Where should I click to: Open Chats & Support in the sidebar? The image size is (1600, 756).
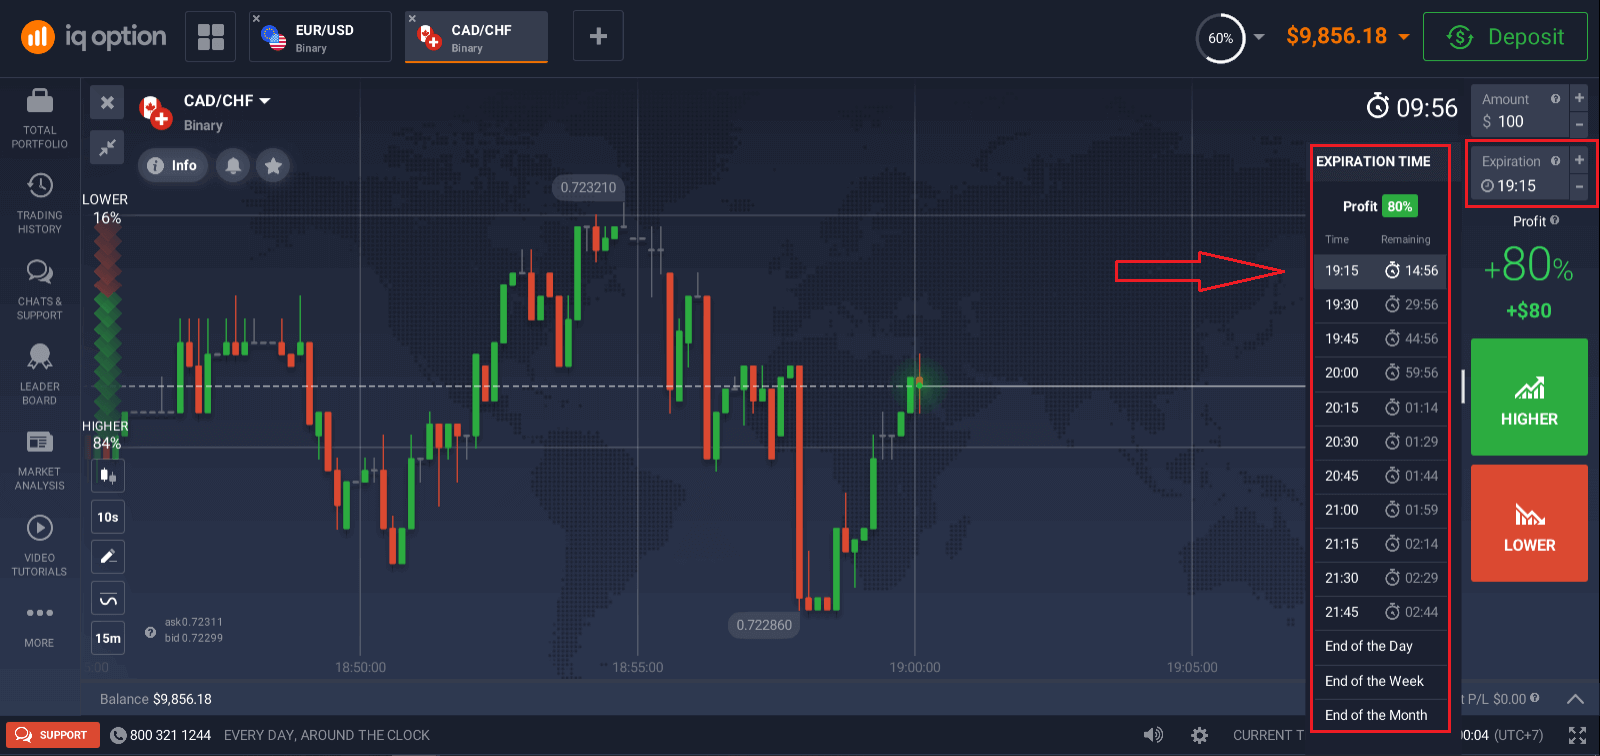pos(40,289)
